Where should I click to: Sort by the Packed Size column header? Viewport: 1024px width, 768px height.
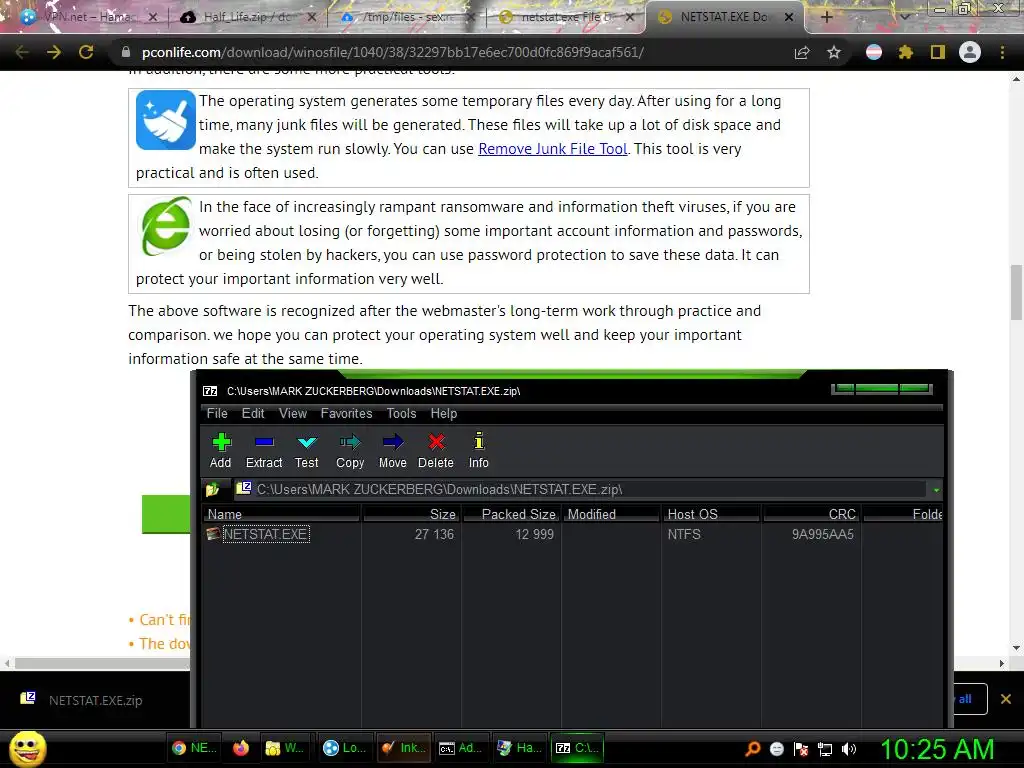511,515
